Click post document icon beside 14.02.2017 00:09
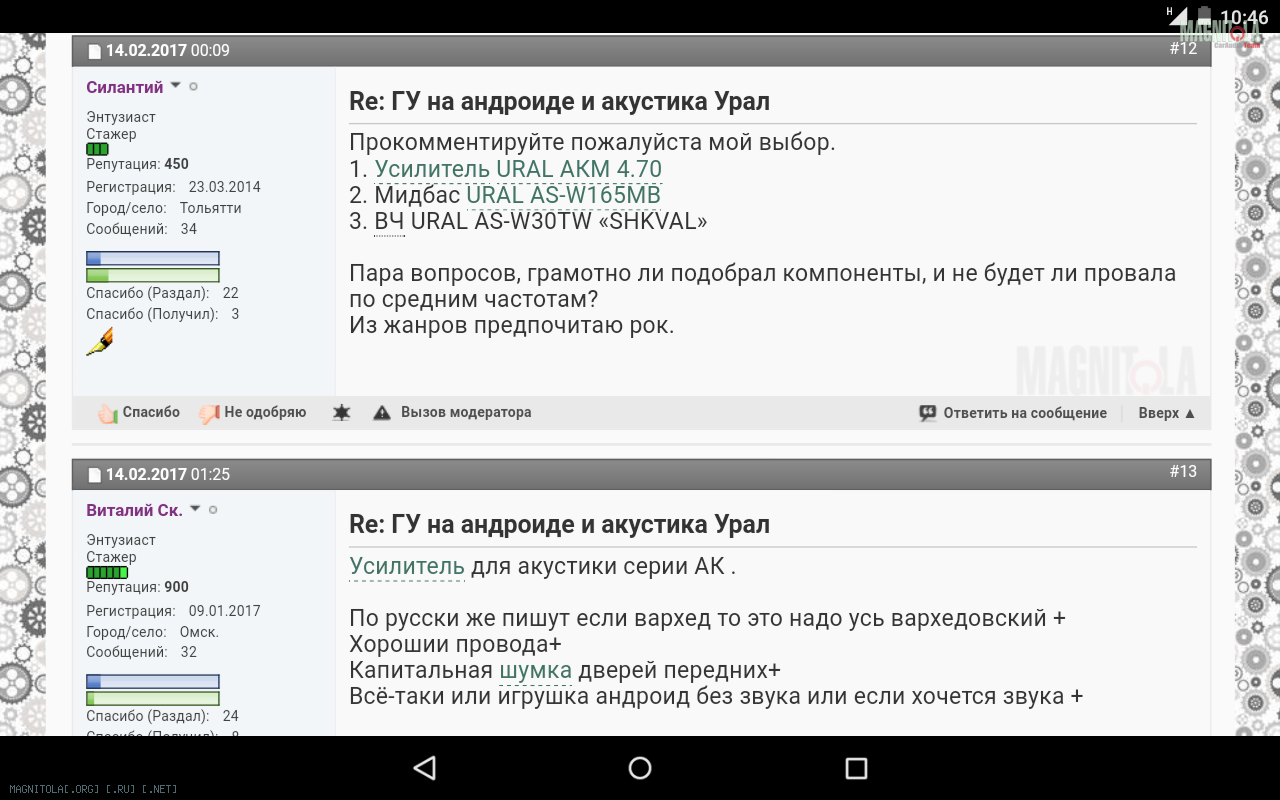The width and height of the screenshot is (1280, 800). [95, 51]
